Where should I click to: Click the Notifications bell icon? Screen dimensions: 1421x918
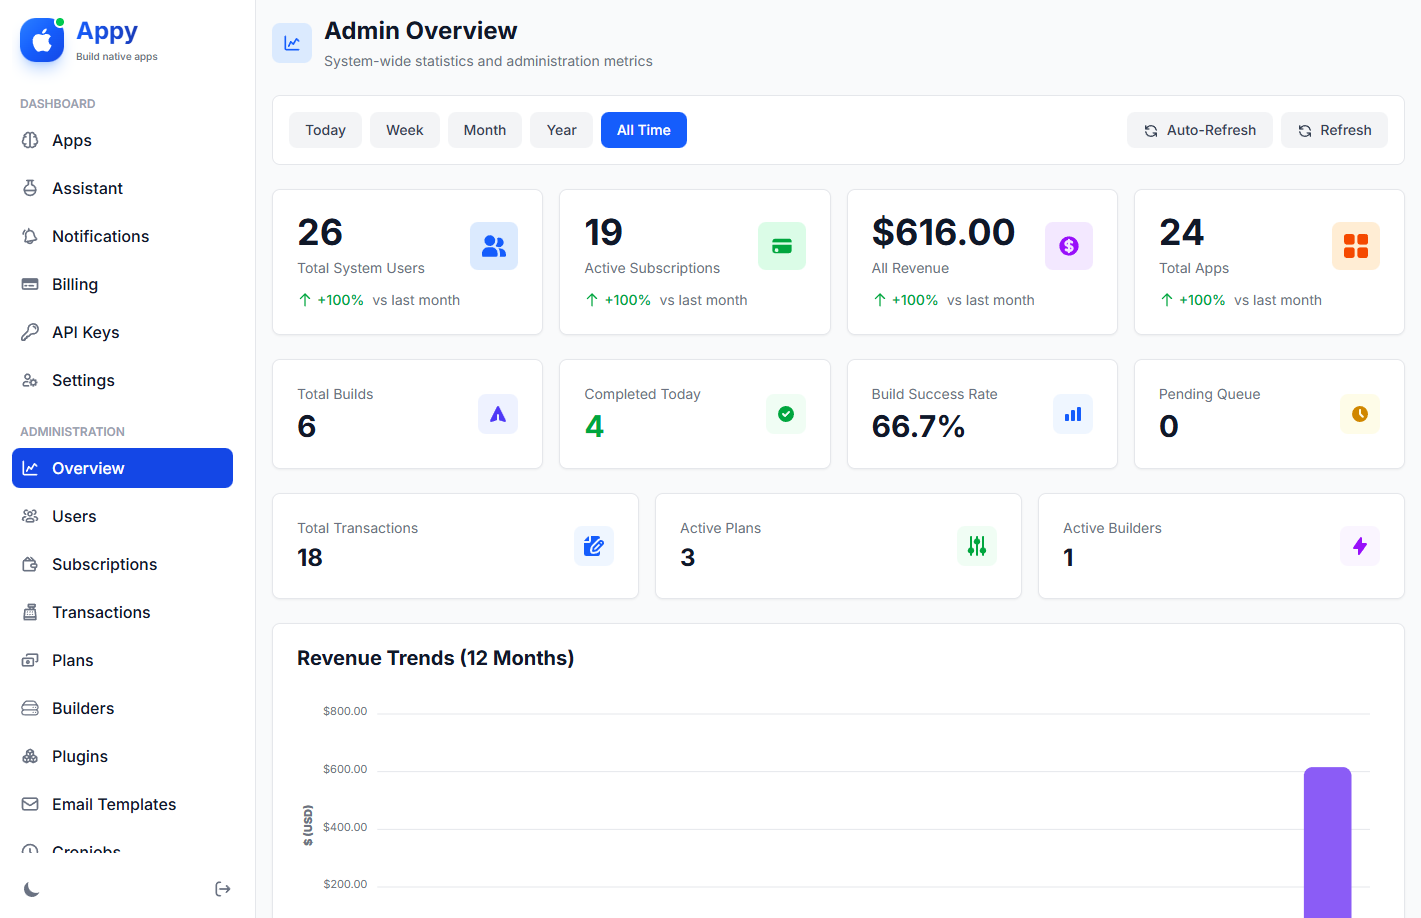[x=31, y=236]
